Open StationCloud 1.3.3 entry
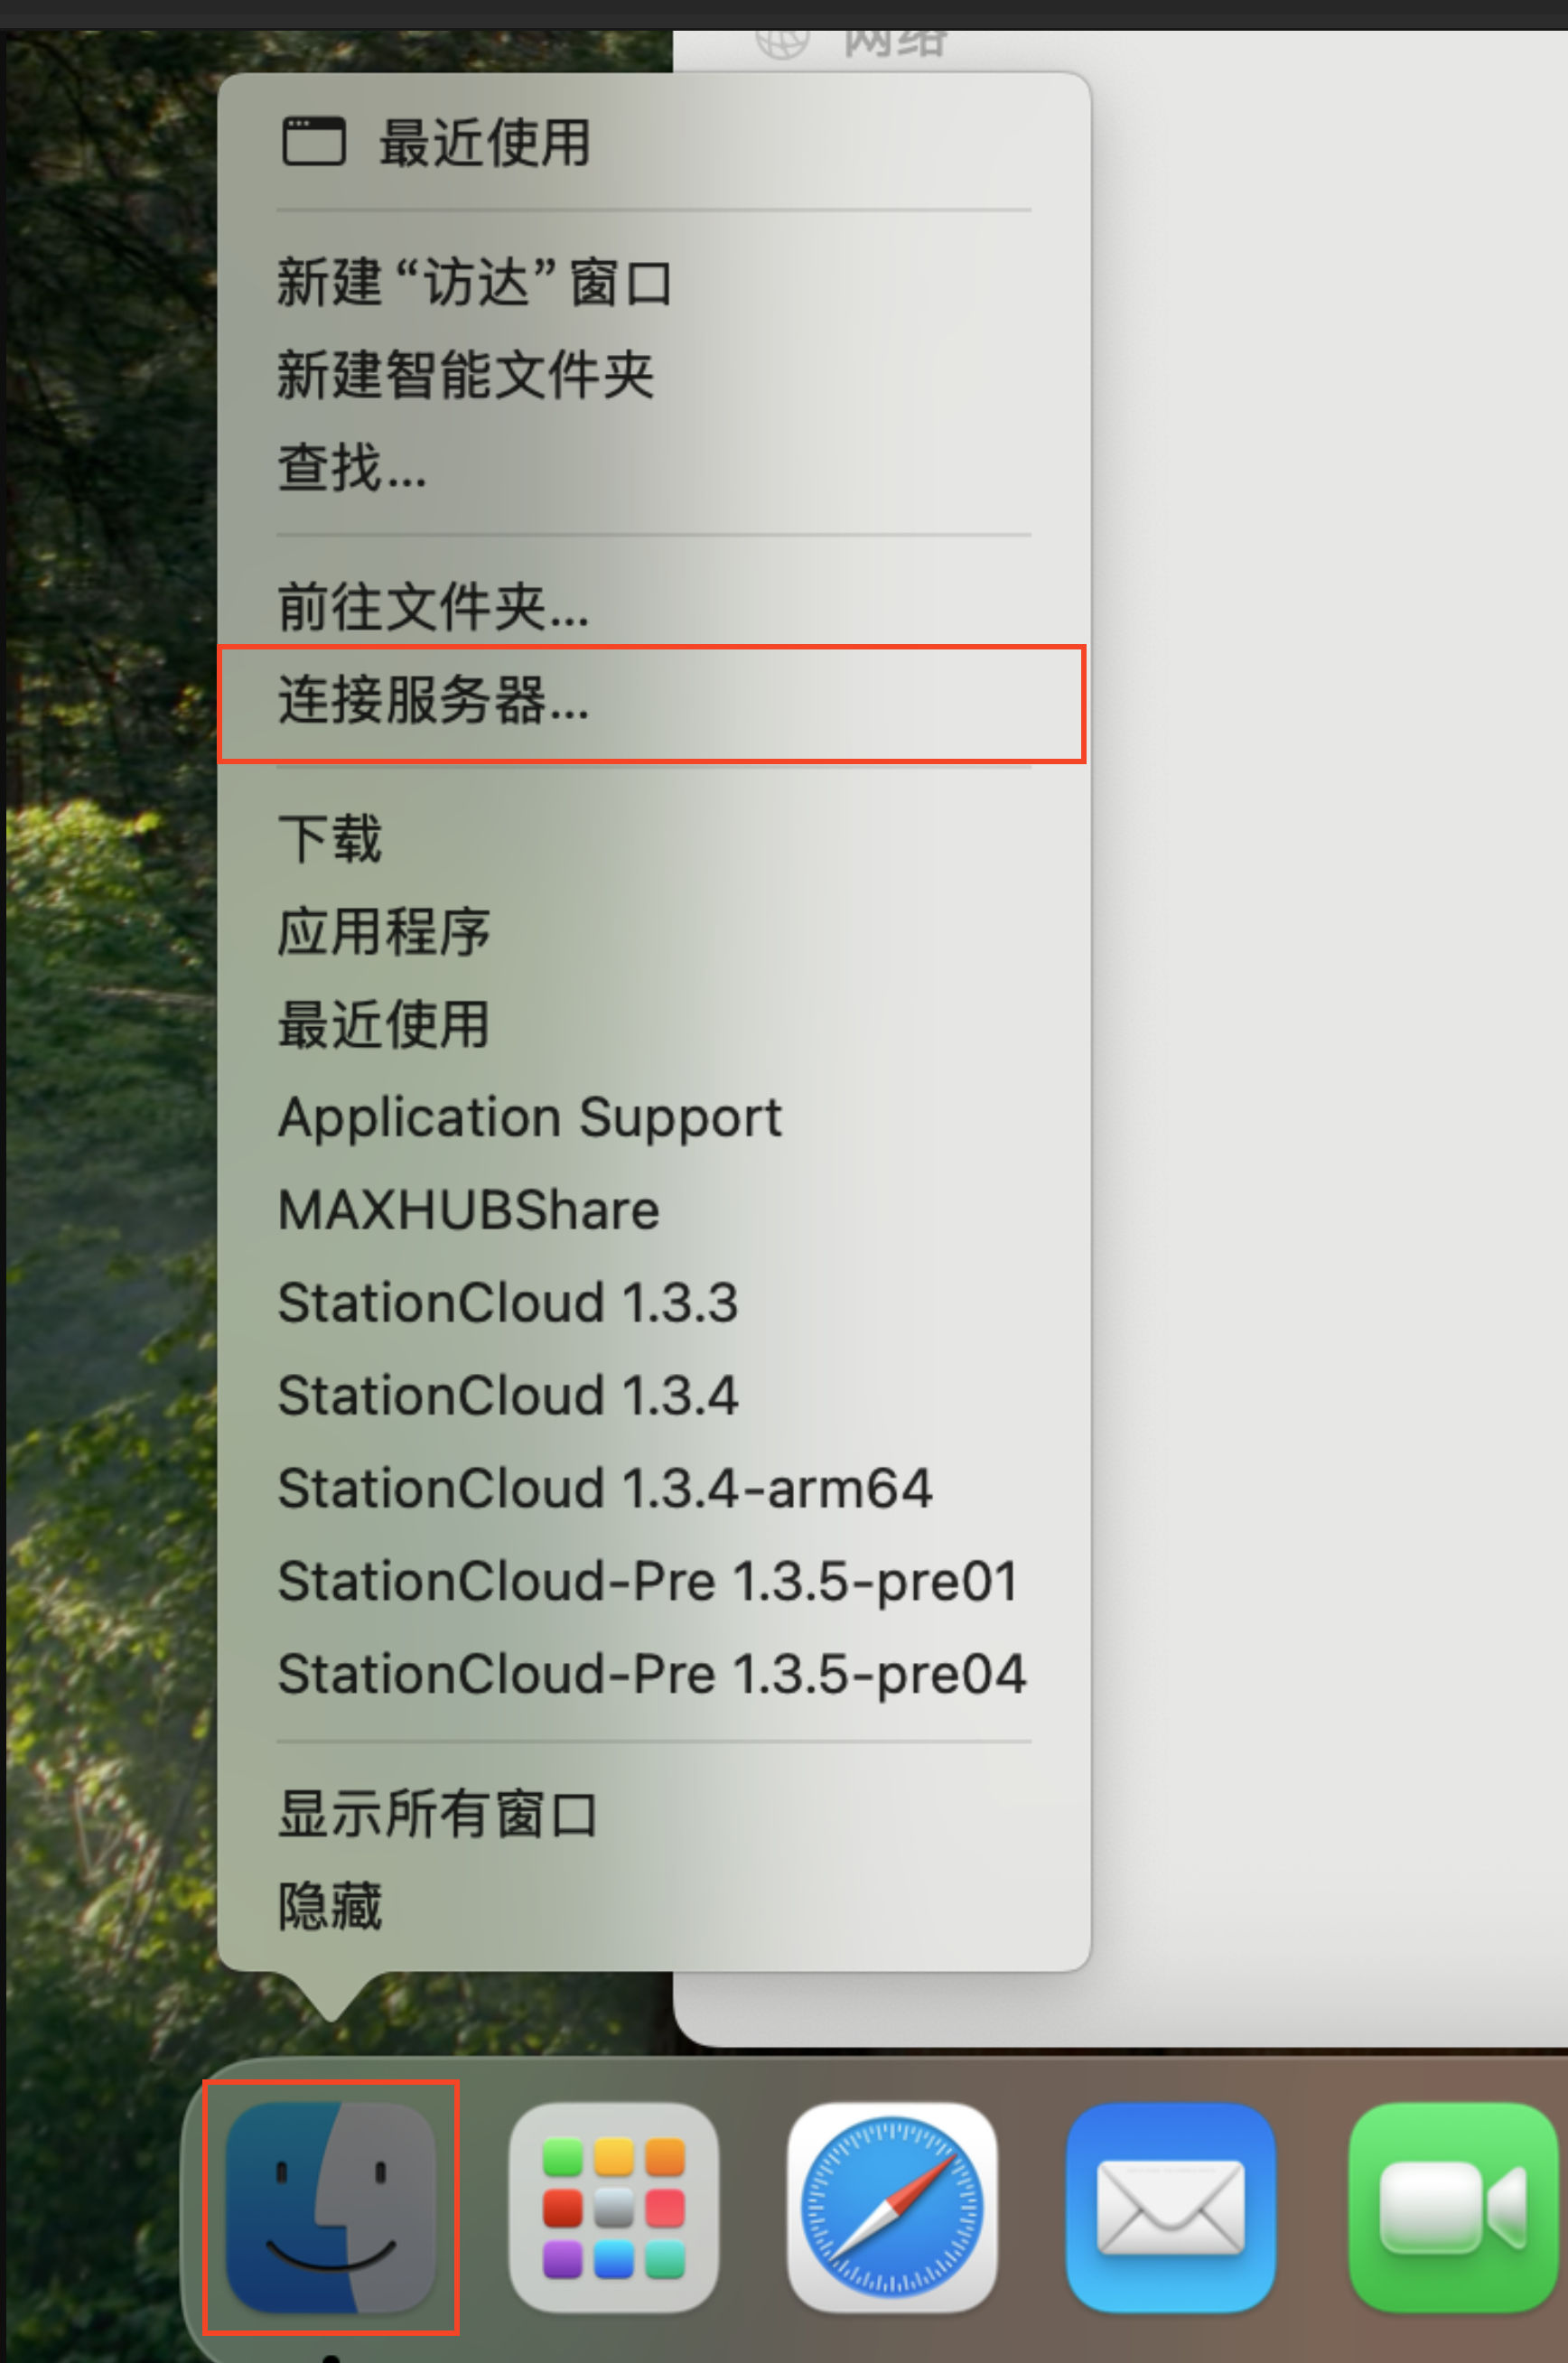 [508, 1303]
